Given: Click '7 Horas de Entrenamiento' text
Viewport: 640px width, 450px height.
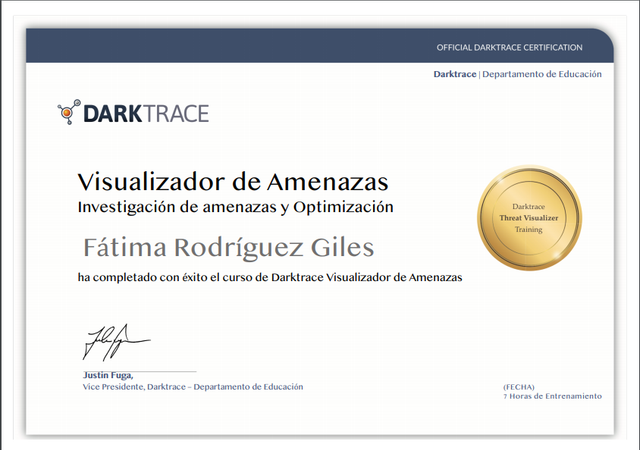Looking at the screenshot, I should coord(553,396).
